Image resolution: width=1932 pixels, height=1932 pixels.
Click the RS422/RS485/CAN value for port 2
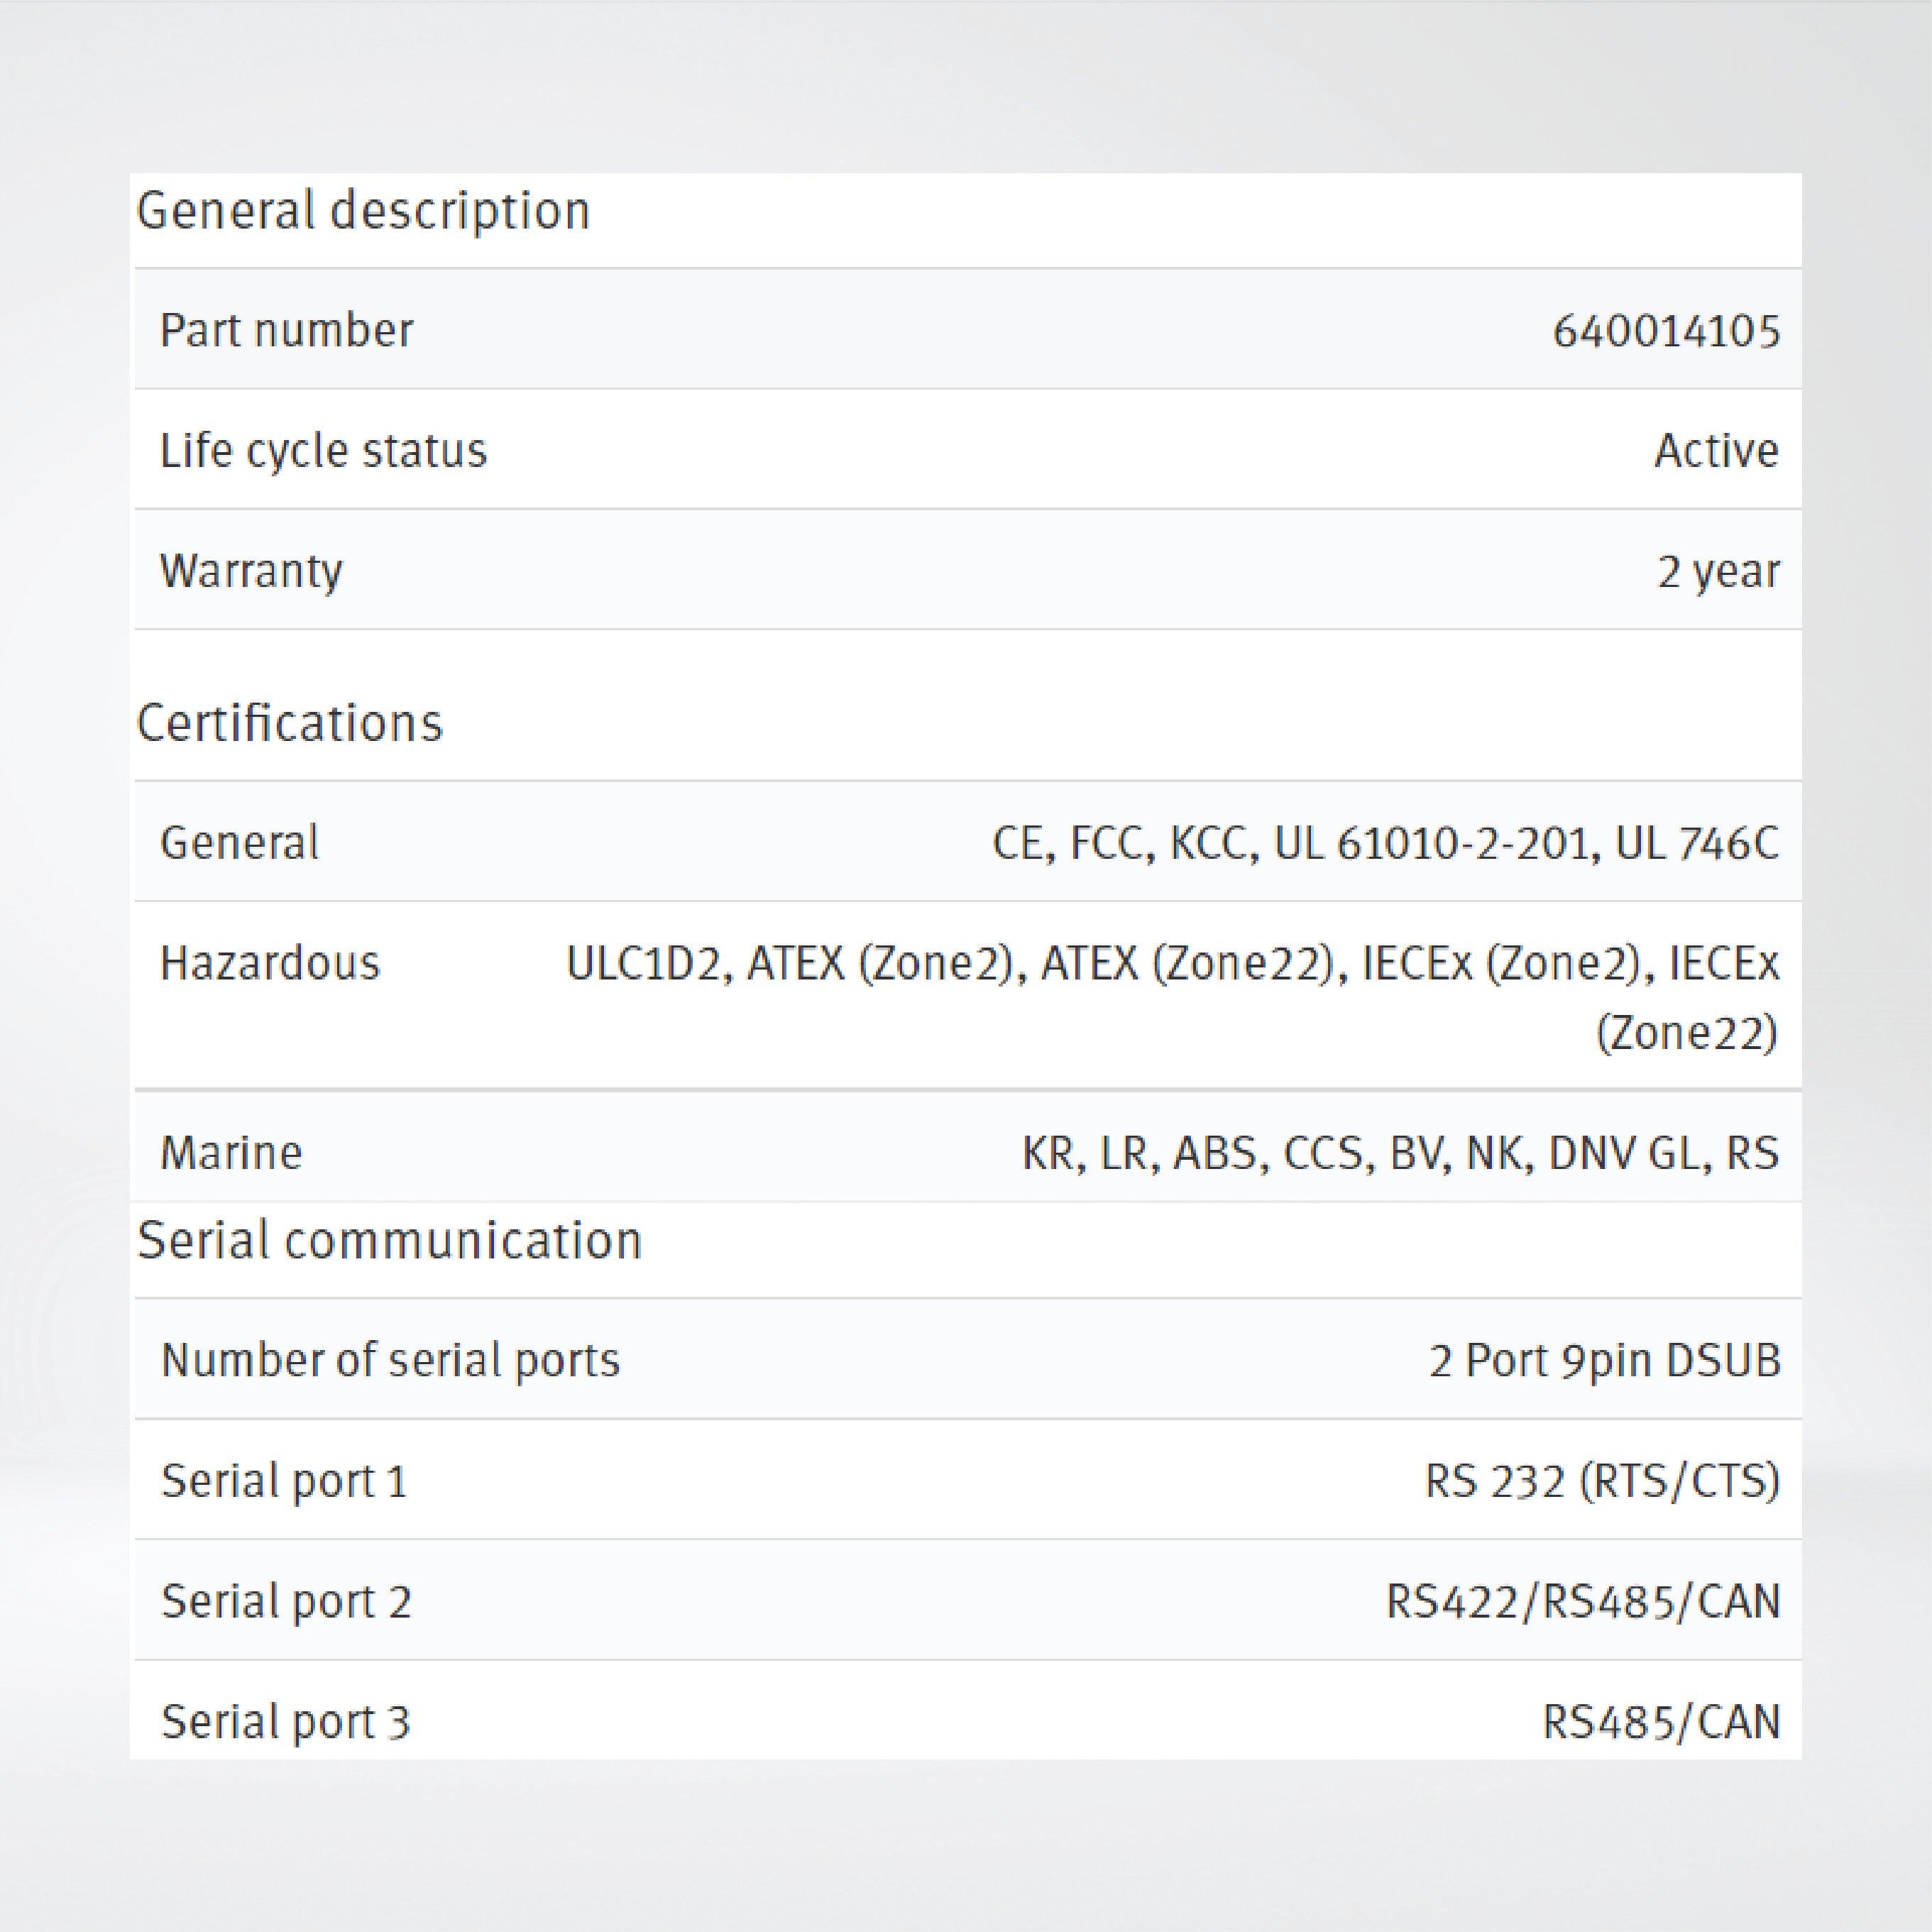pyautogui.click(x=1582, y=1601)
